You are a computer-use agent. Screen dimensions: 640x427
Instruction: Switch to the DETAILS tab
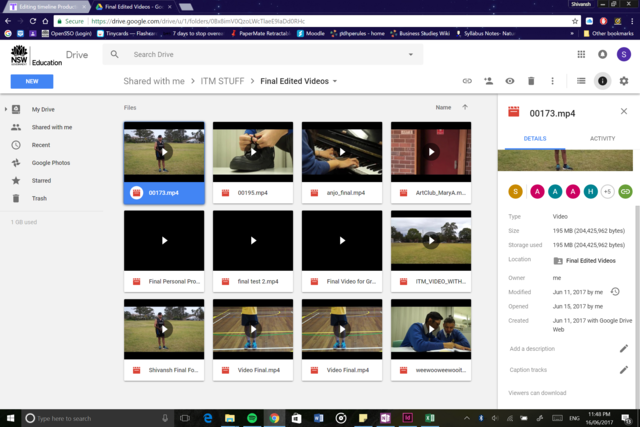[535, 139]
